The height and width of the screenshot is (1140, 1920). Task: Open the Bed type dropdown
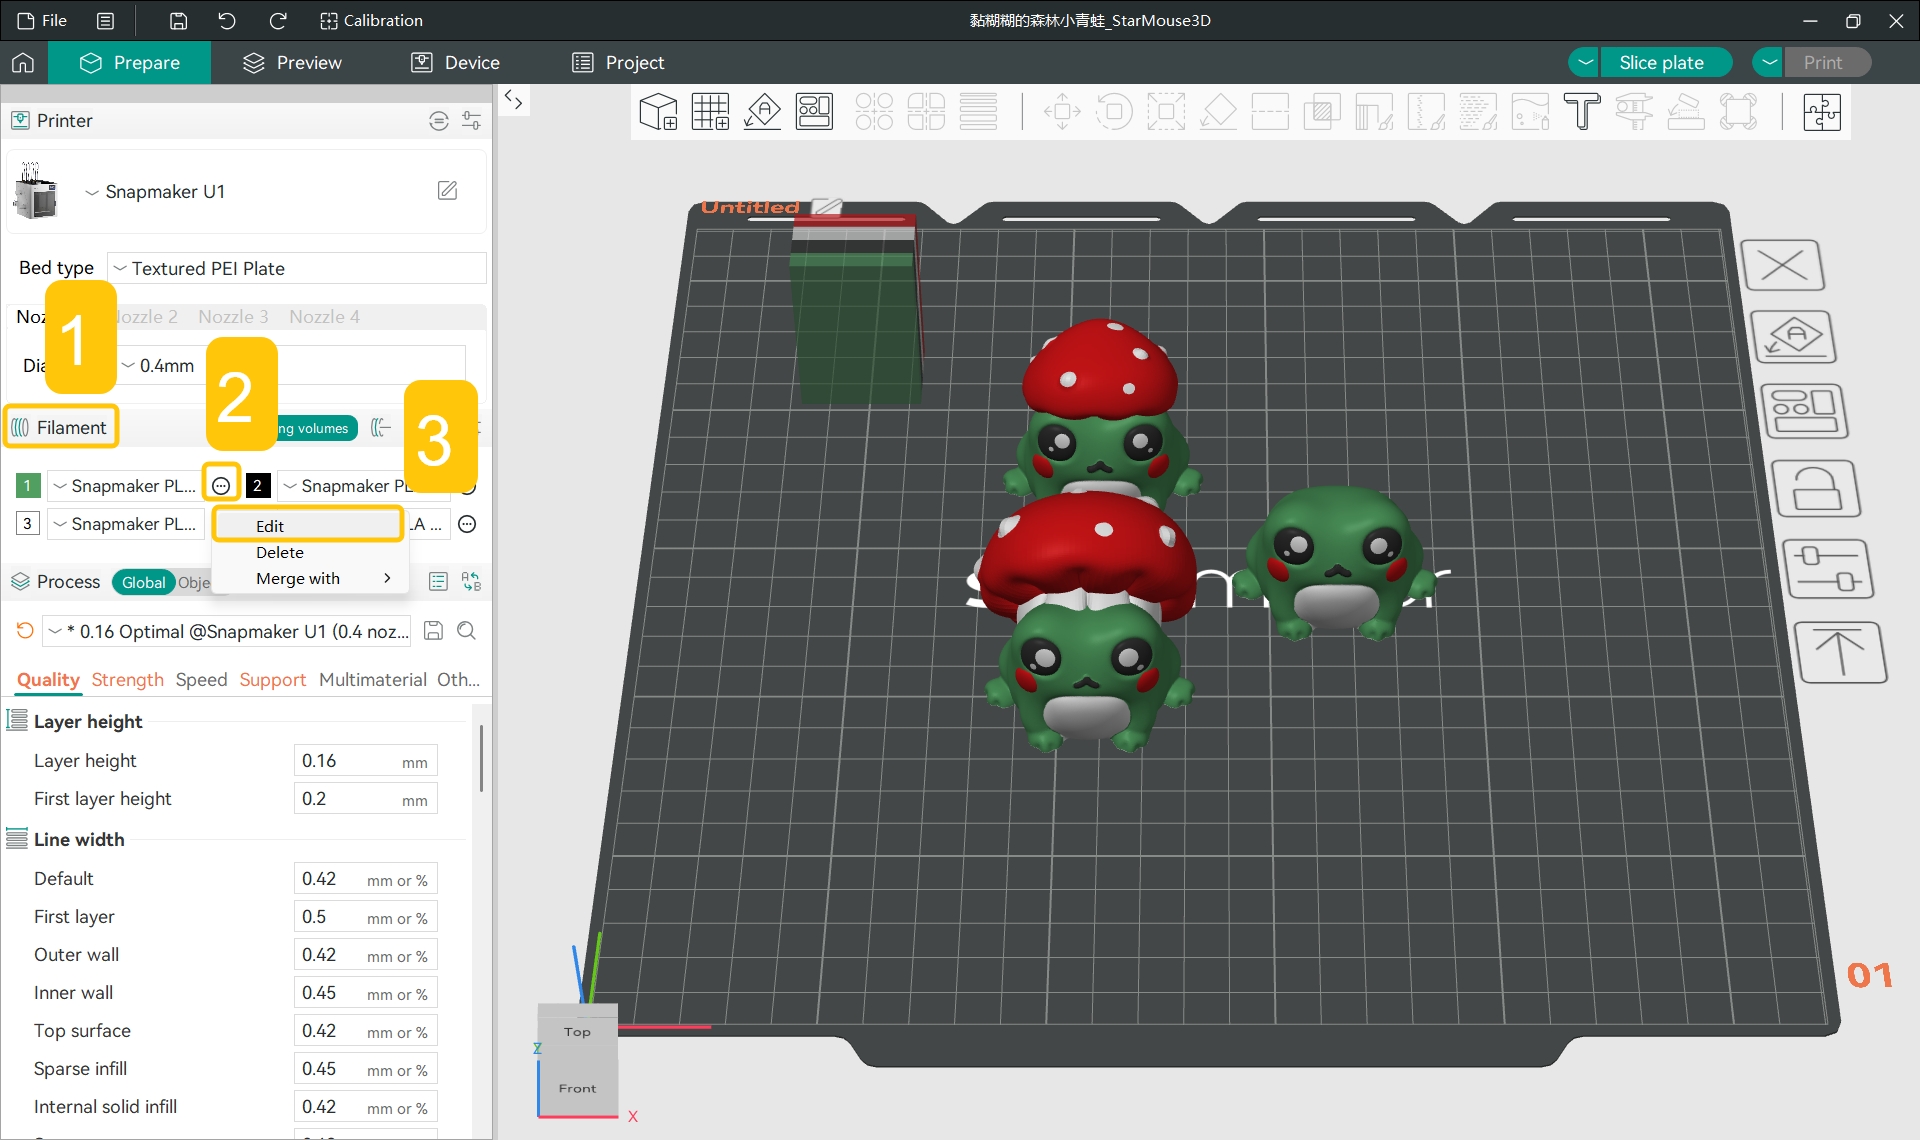coord(297,268)
